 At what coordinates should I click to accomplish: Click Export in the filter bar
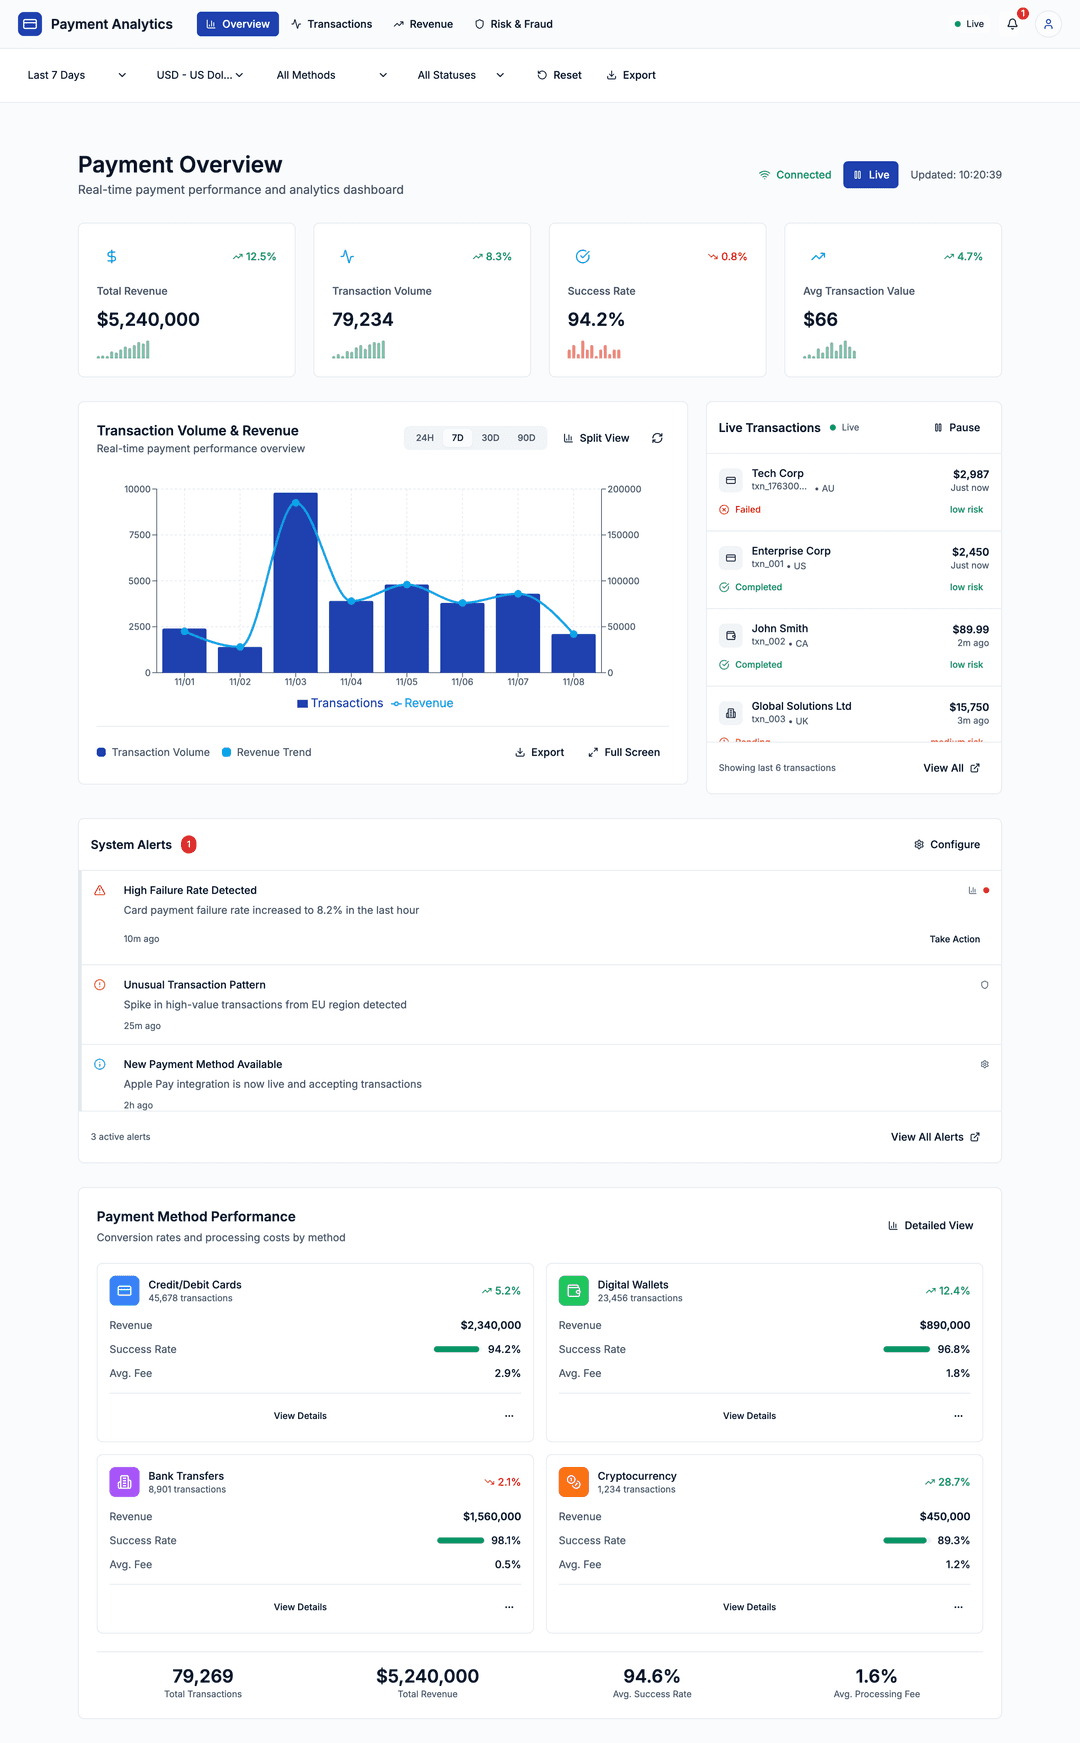coord(631,75)
